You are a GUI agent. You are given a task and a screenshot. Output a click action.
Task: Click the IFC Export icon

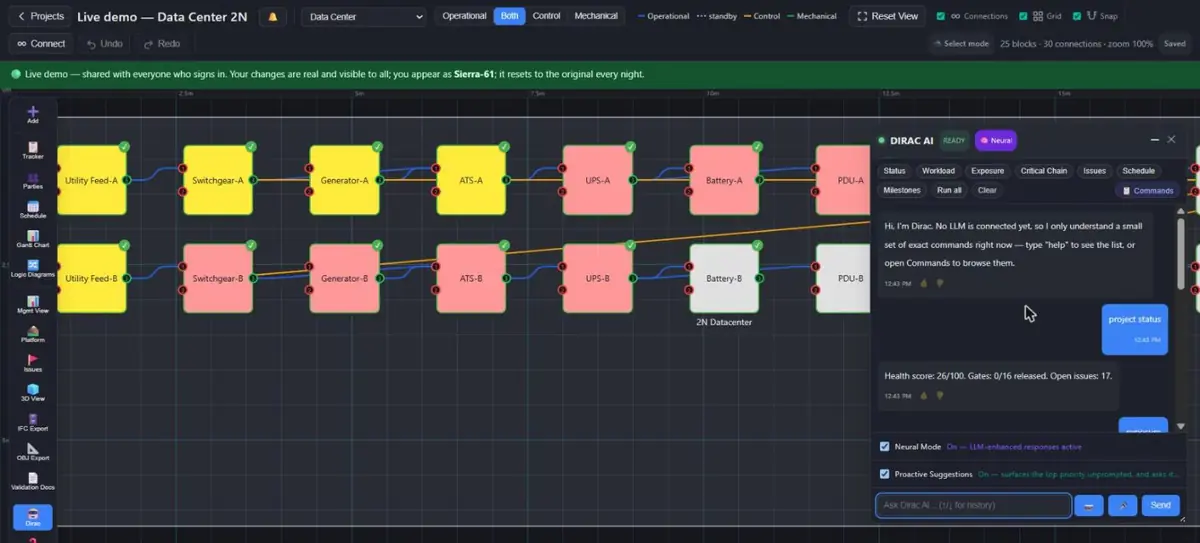click(x=33, y=422)
